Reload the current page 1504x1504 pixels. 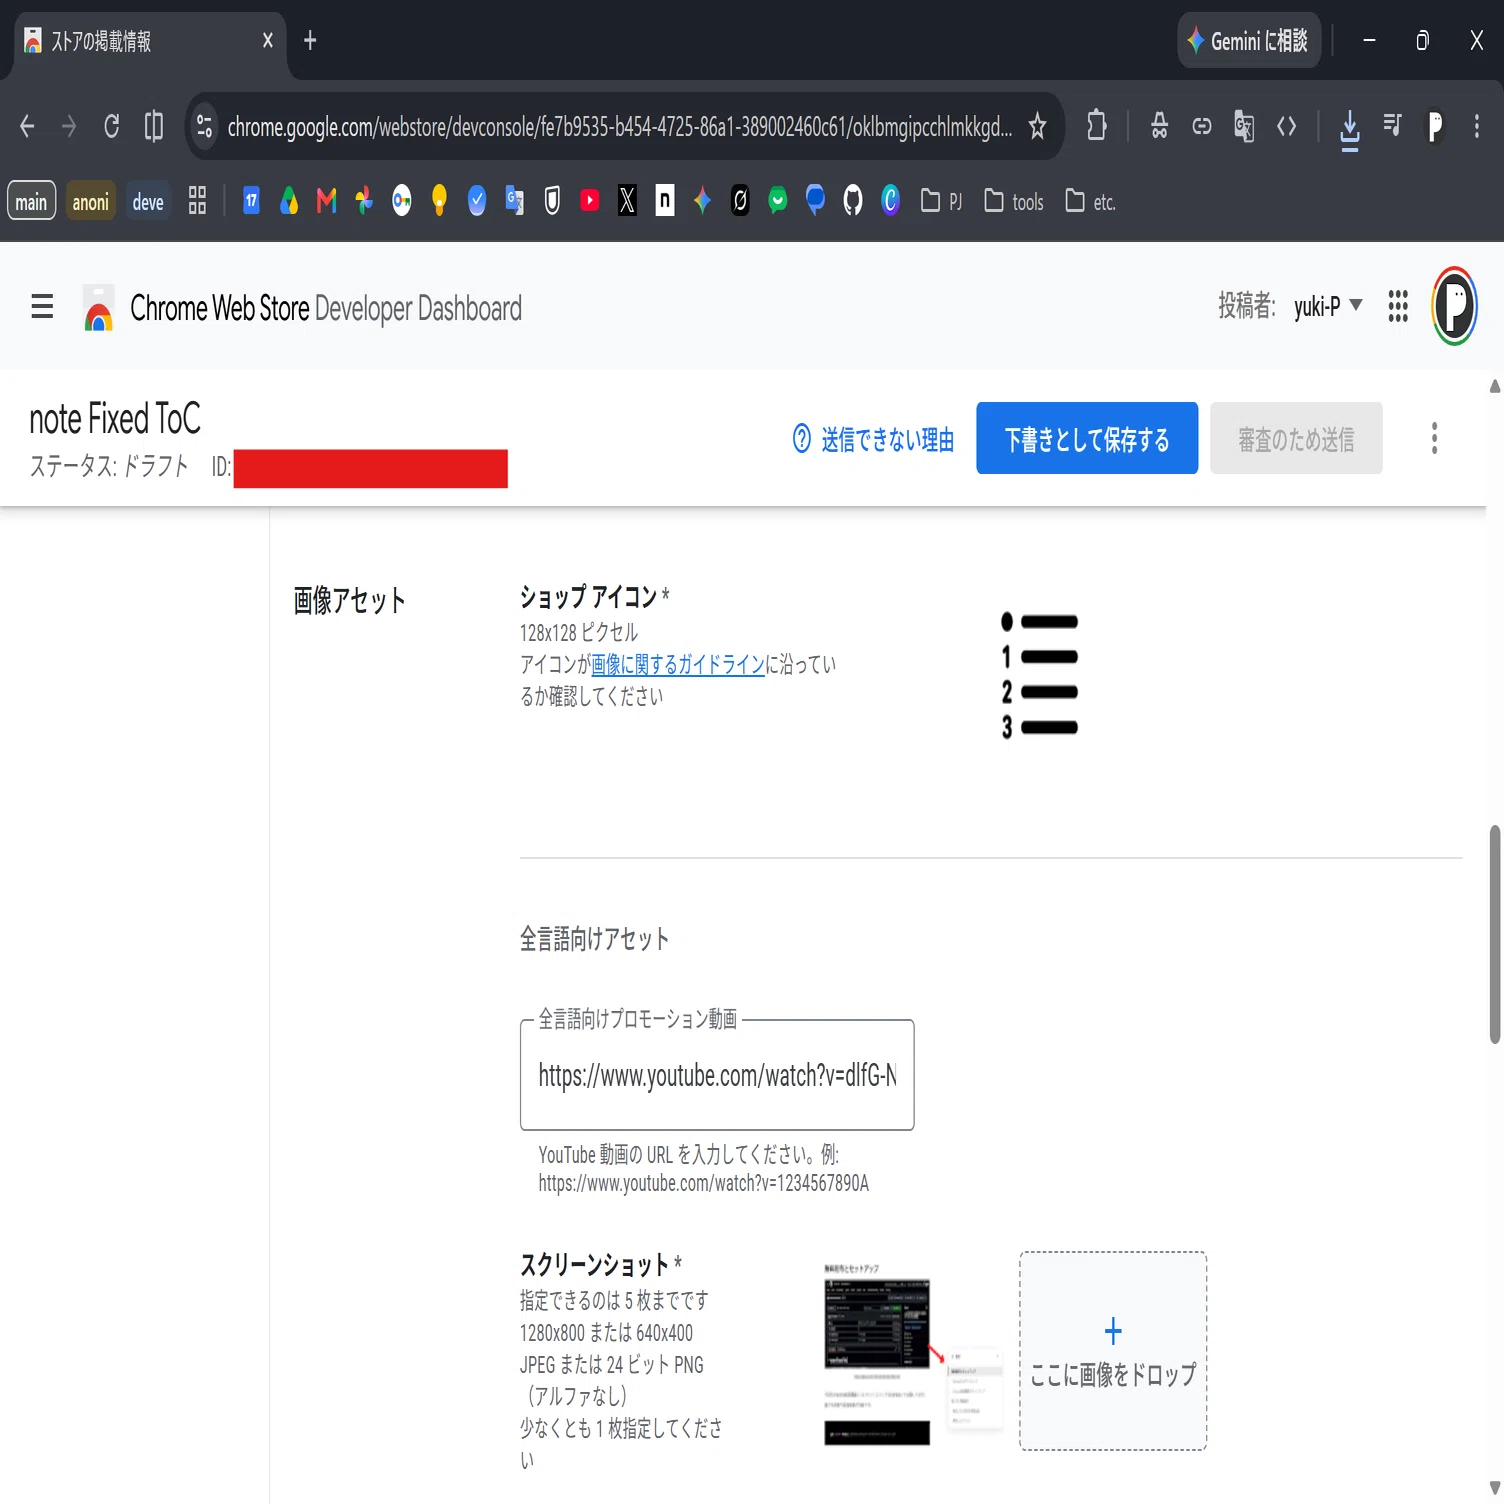tap(112, 126)
